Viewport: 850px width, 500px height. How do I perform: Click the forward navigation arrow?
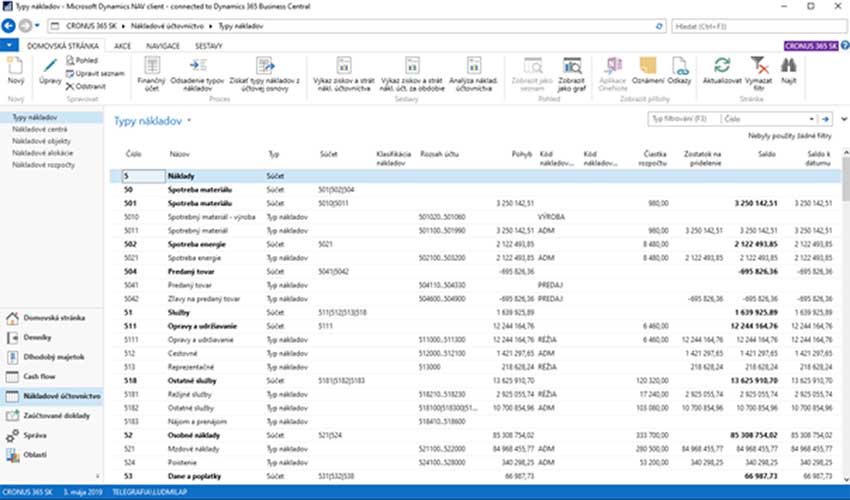tap(25, 25)
